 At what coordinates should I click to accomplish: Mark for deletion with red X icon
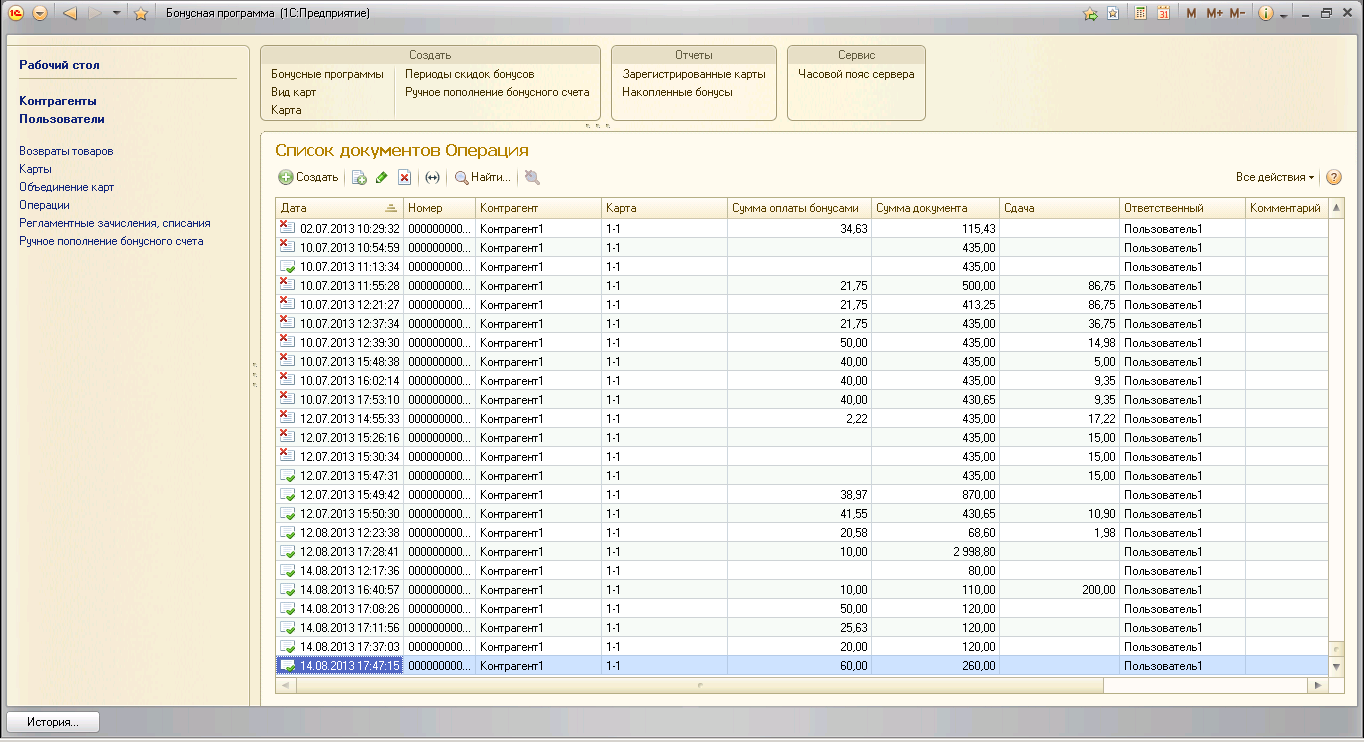405,177
